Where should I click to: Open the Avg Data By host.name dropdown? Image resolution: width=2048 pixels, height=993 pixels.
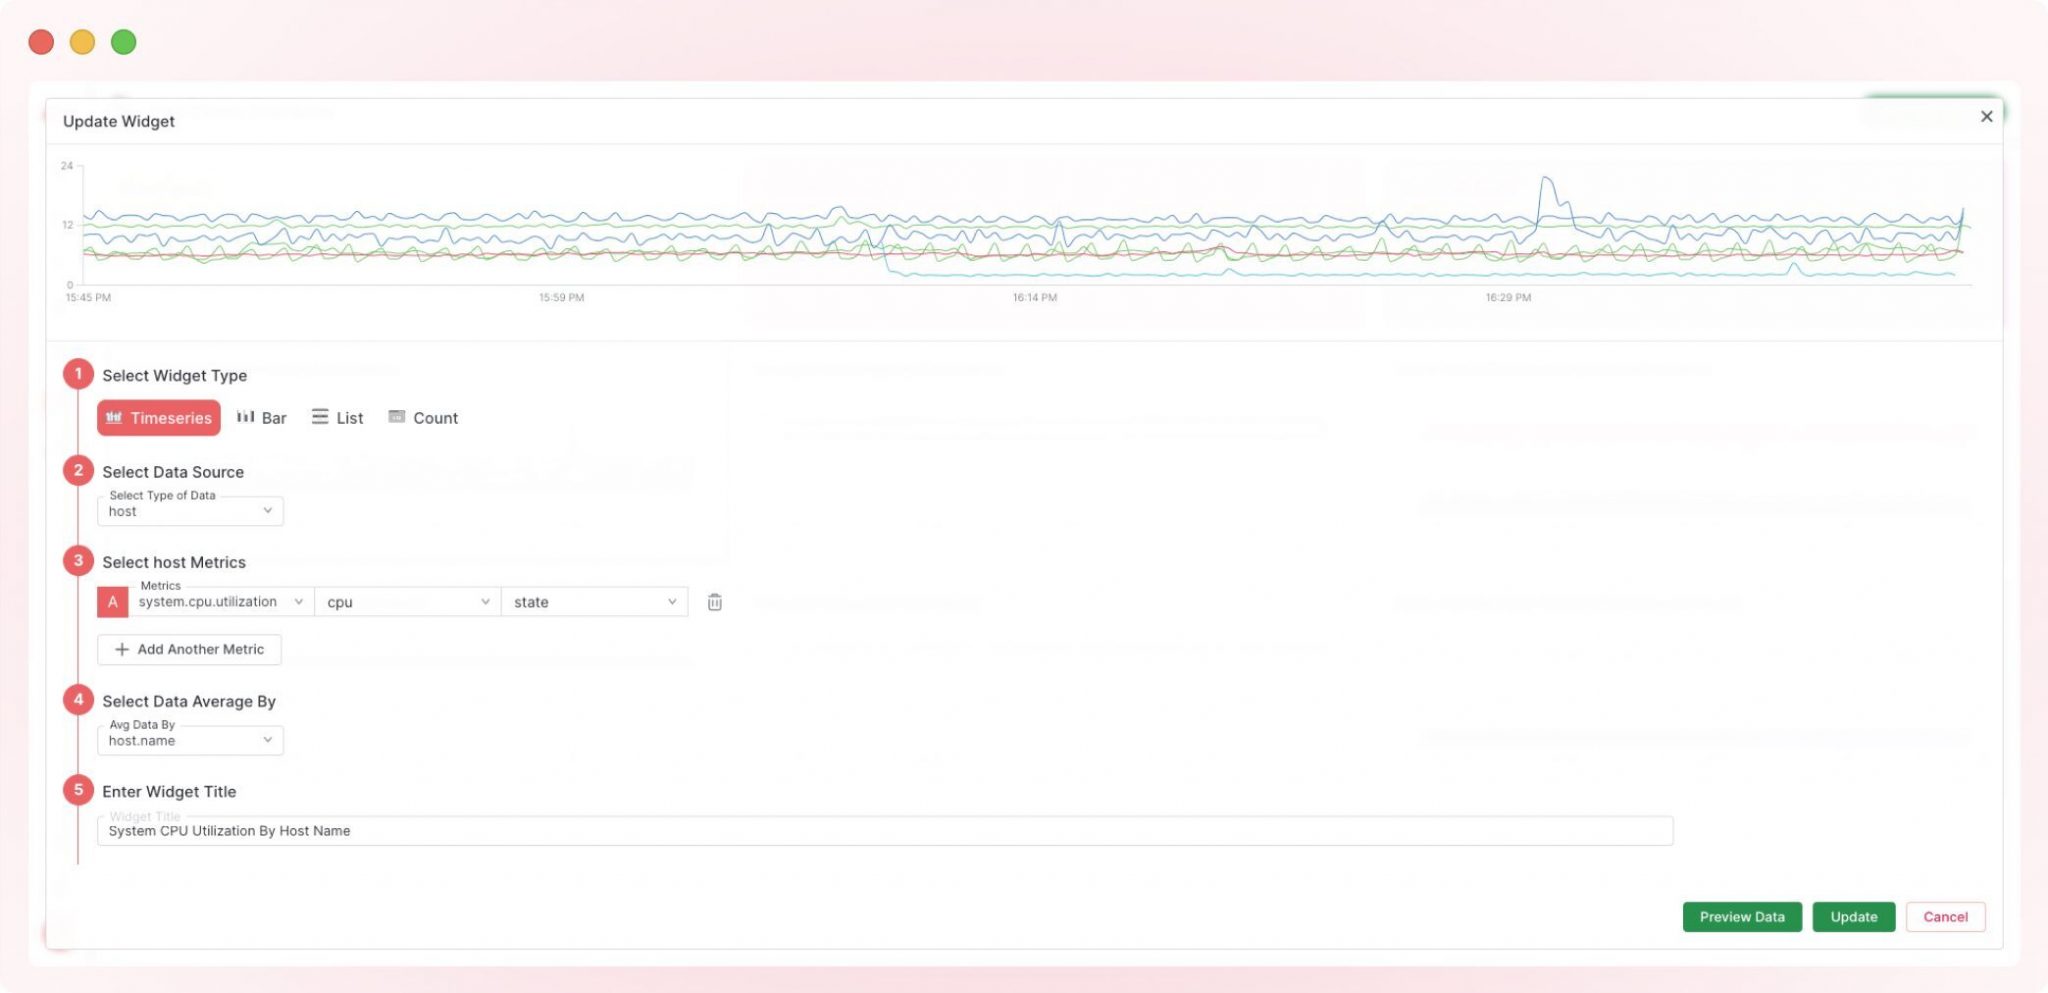point(189,740)
